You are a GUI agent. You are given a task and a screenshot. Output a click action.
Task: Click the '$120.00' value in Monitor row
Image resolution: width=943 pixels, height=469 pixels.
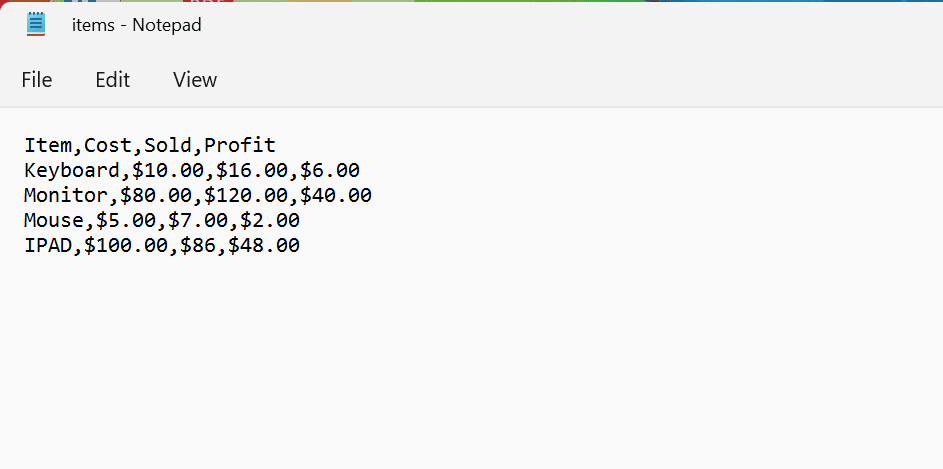[x=246, y=195]
